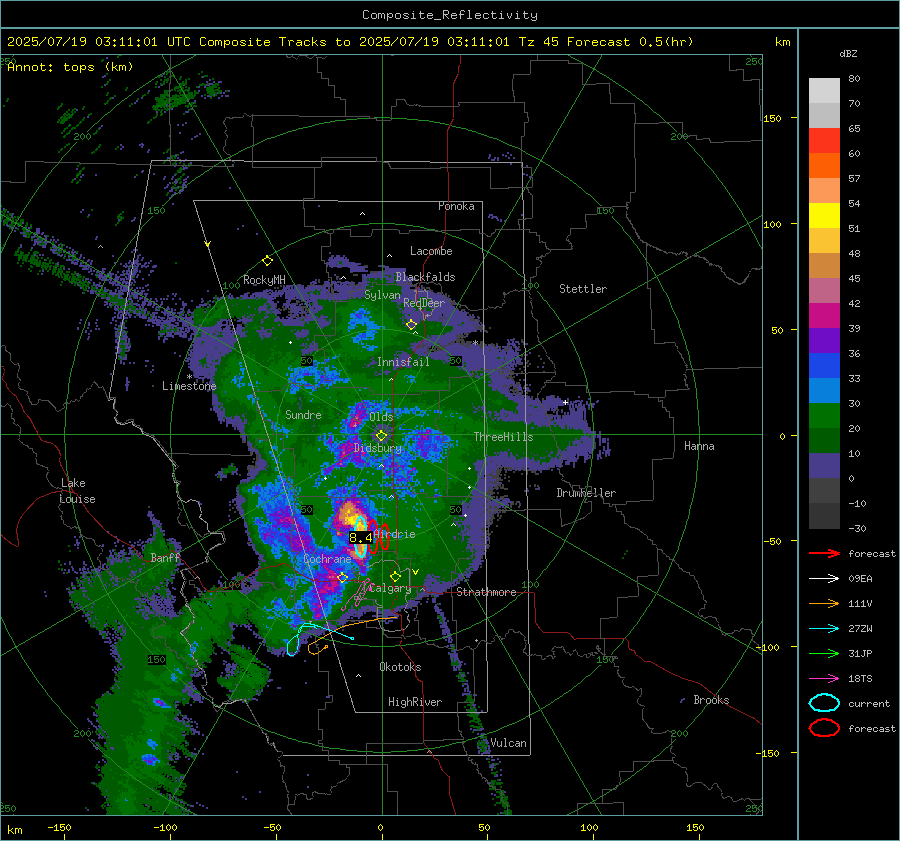Click the Sundre city label

(x=303, y=415)
